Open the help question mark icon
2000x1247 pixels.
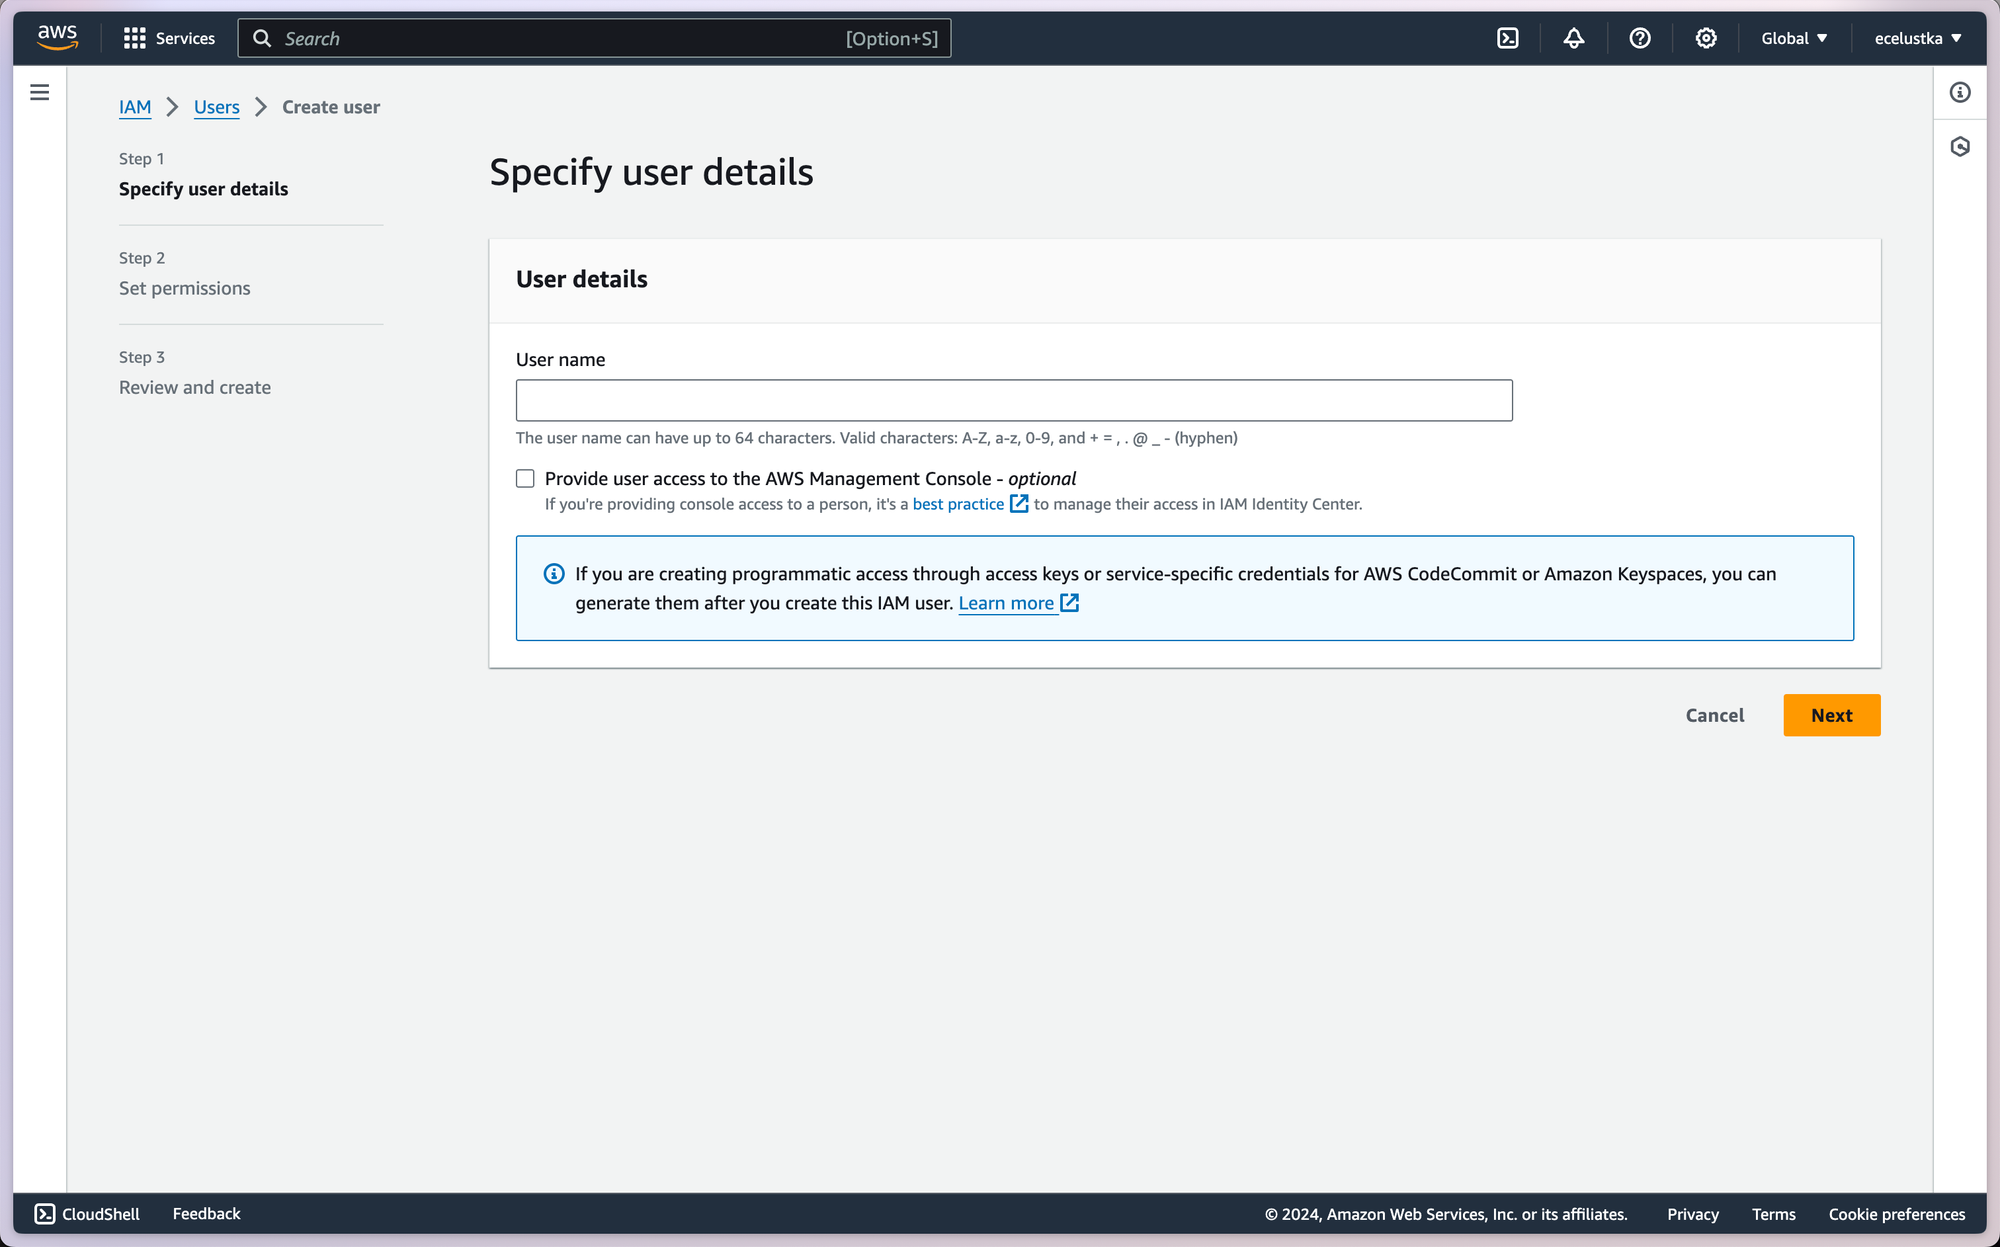pos(1639,38)
